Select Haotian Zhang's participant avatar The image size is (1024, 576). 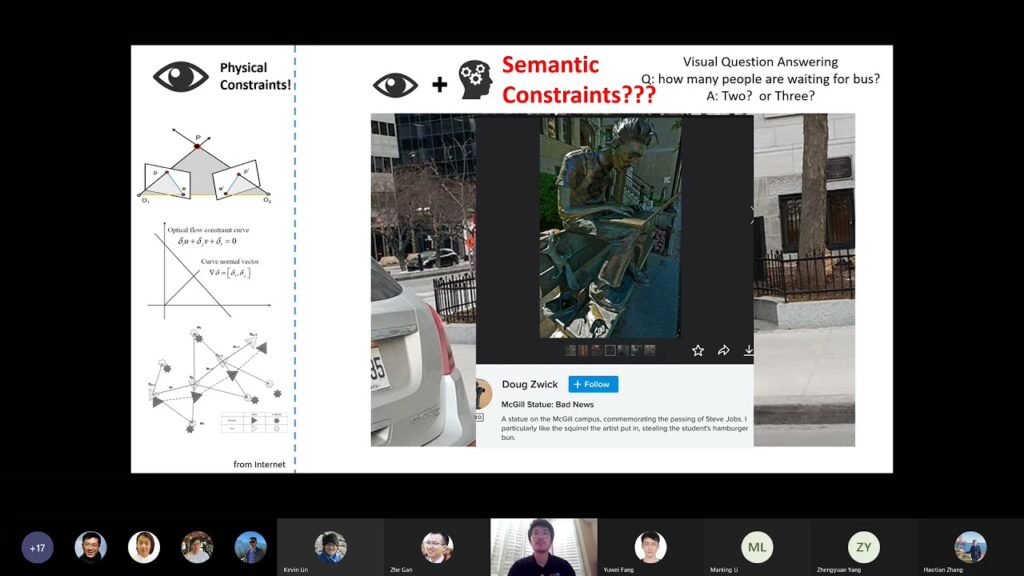970,547
